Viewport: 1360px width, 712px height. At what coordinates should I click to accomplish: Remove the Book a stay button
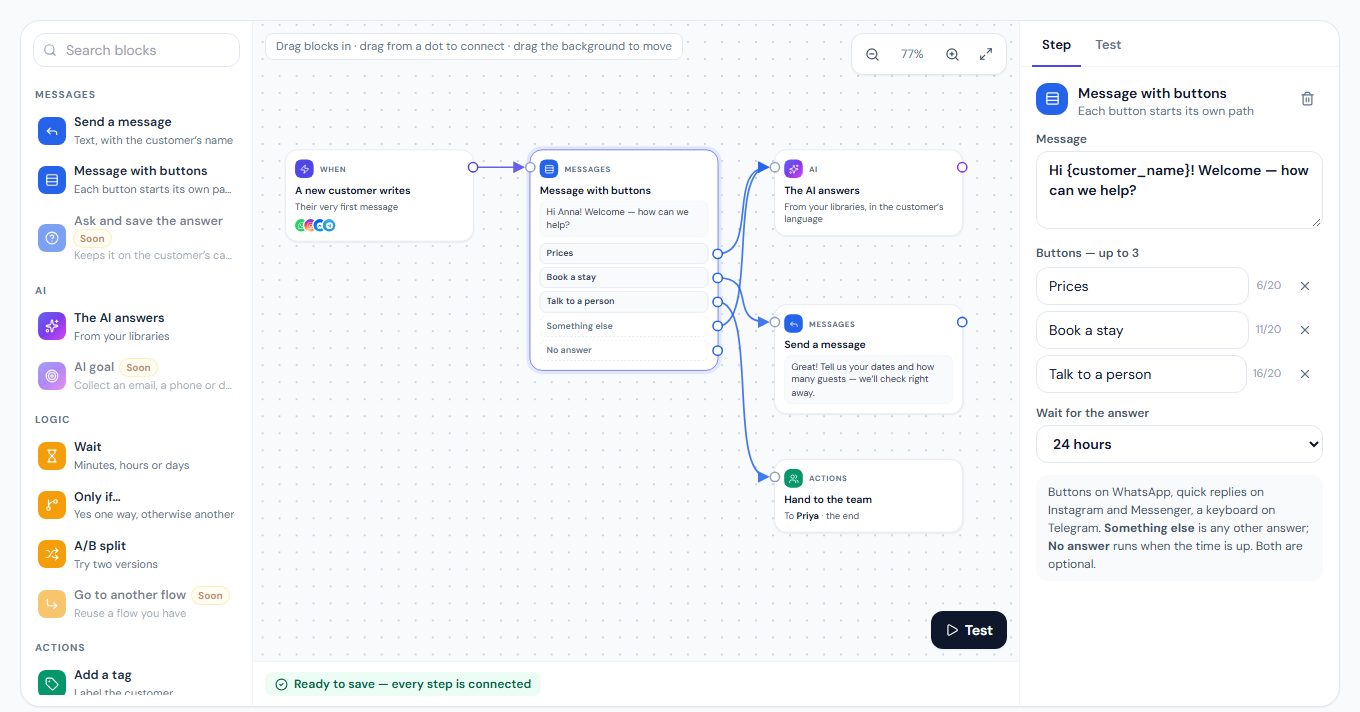(1305, 330)
